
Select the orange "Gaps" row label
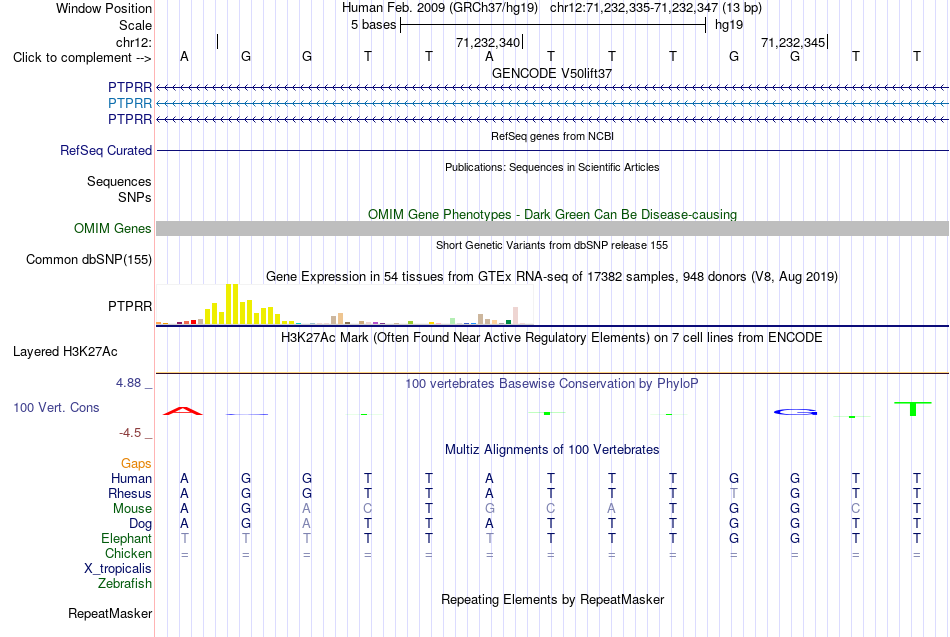coord(136,464)
